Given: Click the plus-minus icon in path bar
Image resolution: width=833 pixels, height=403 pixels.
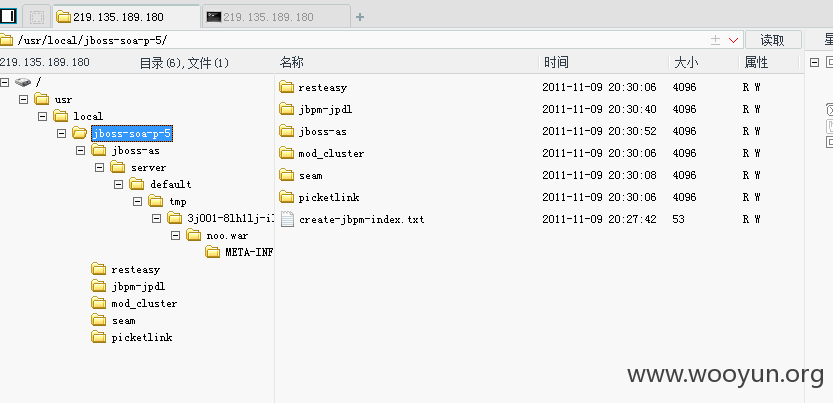Looking at the screenshot, I should pyautogui.click(x=716, y=40).
